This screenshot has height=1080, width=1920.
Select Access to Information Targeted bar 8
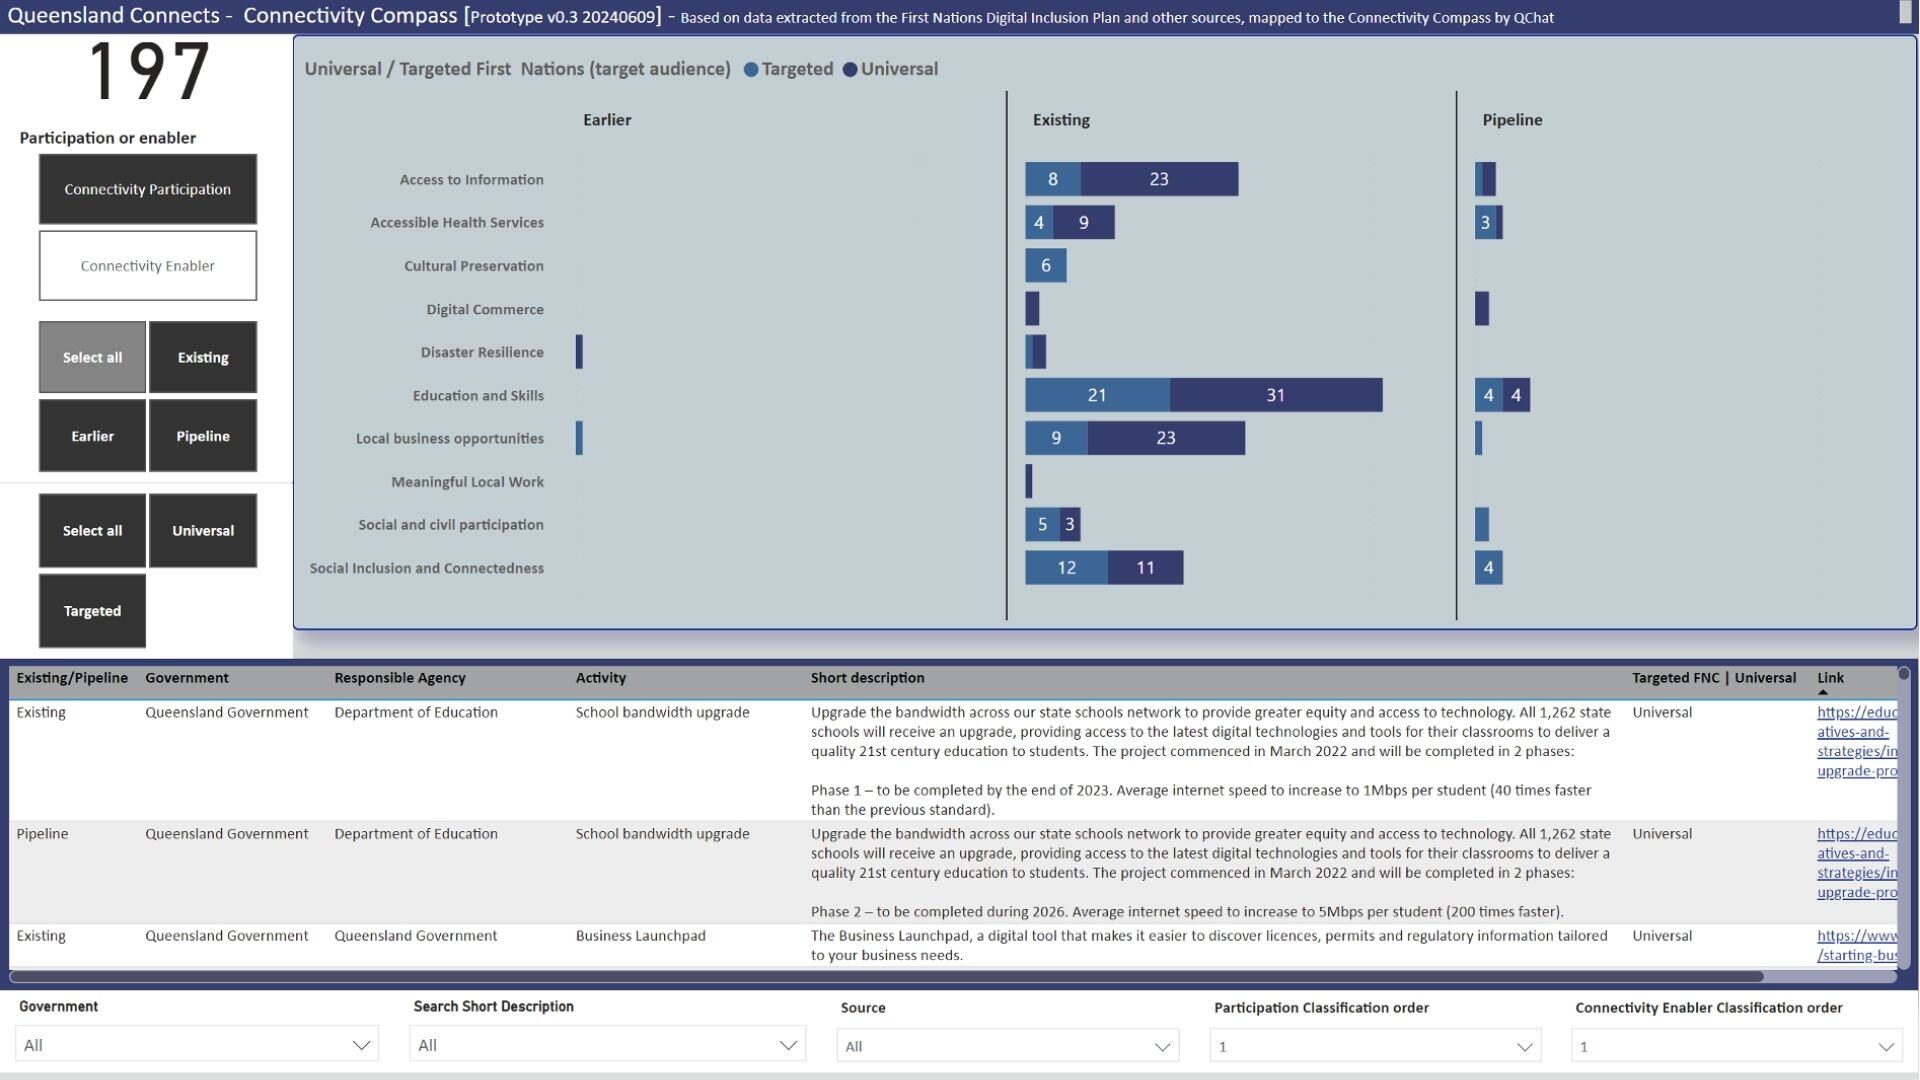(x=1053, y=179)
